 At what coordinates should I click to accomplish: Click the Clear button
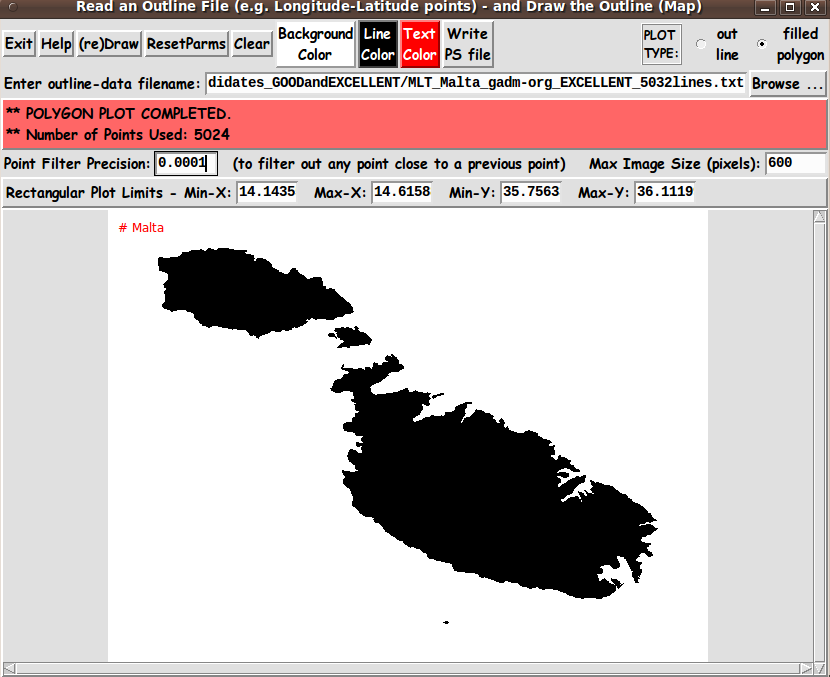(x=252, y=44)
